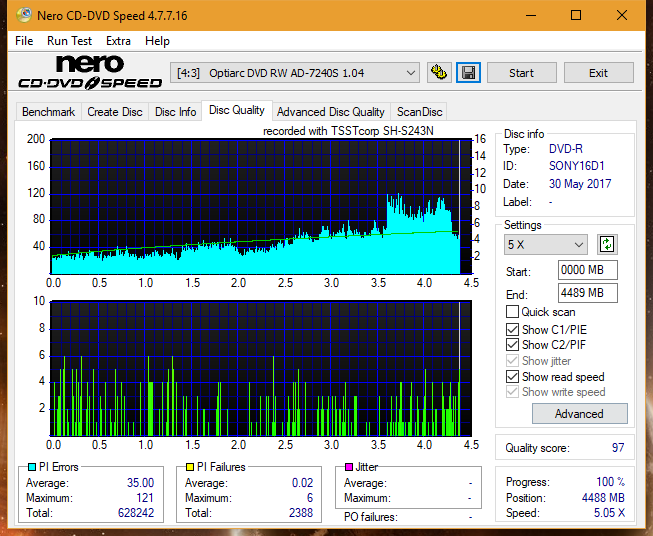The height and width of the screenshot is (536, 653).
Task: Enable the Quick scan checkbox
Action: point(512,312)
